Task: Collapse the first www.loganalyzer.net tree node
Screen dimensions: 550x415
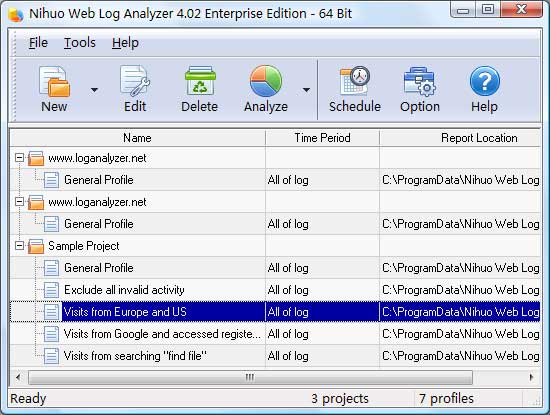Action: click(20, 158)
